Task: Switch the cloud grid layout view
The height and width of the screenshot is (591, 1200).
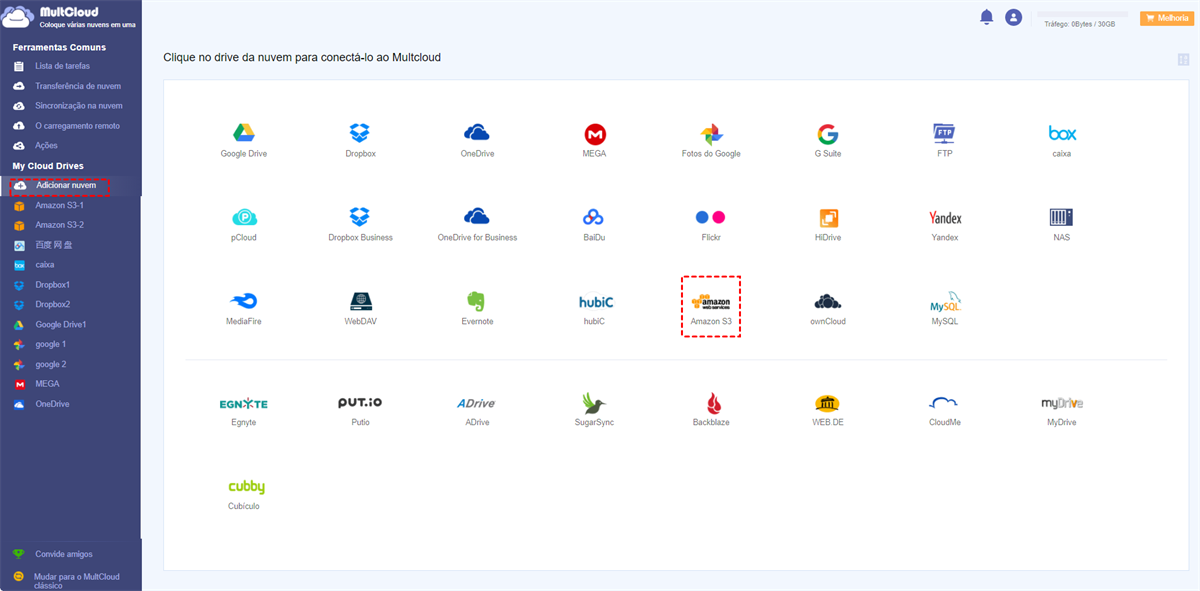Action: point(1183,60)
